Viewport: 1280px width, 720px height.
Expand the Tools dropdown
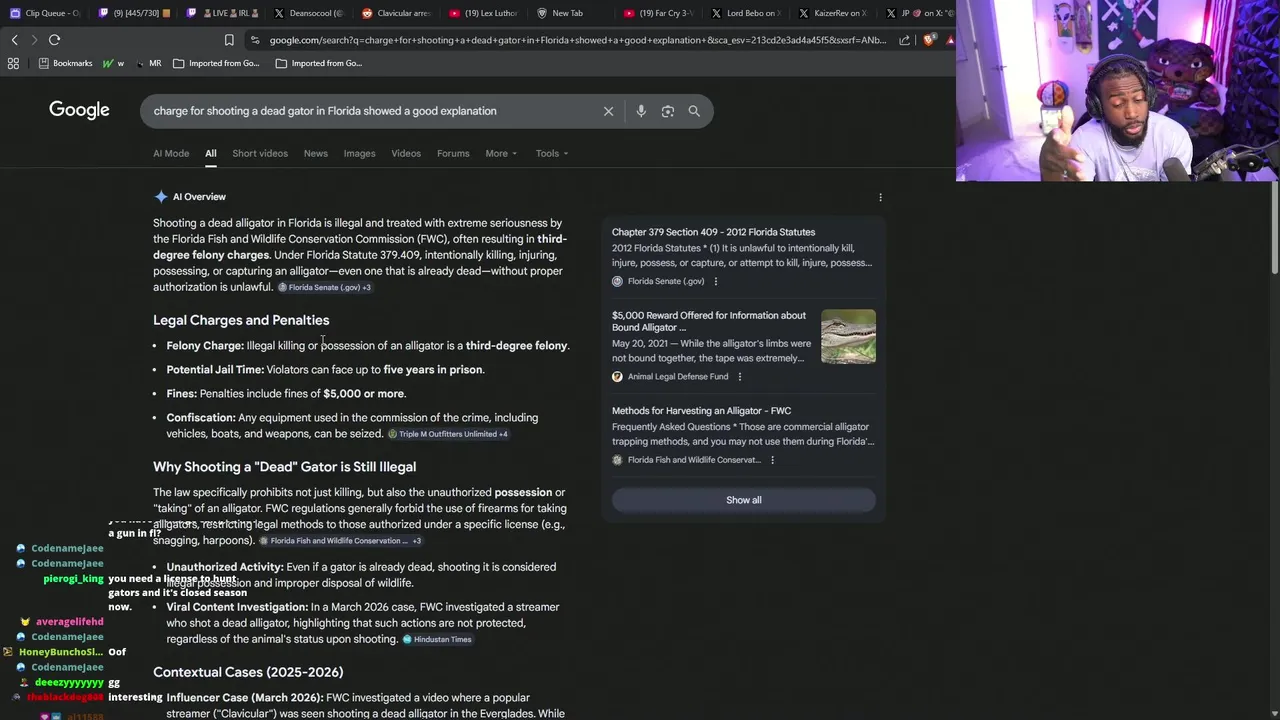point(551,153)
